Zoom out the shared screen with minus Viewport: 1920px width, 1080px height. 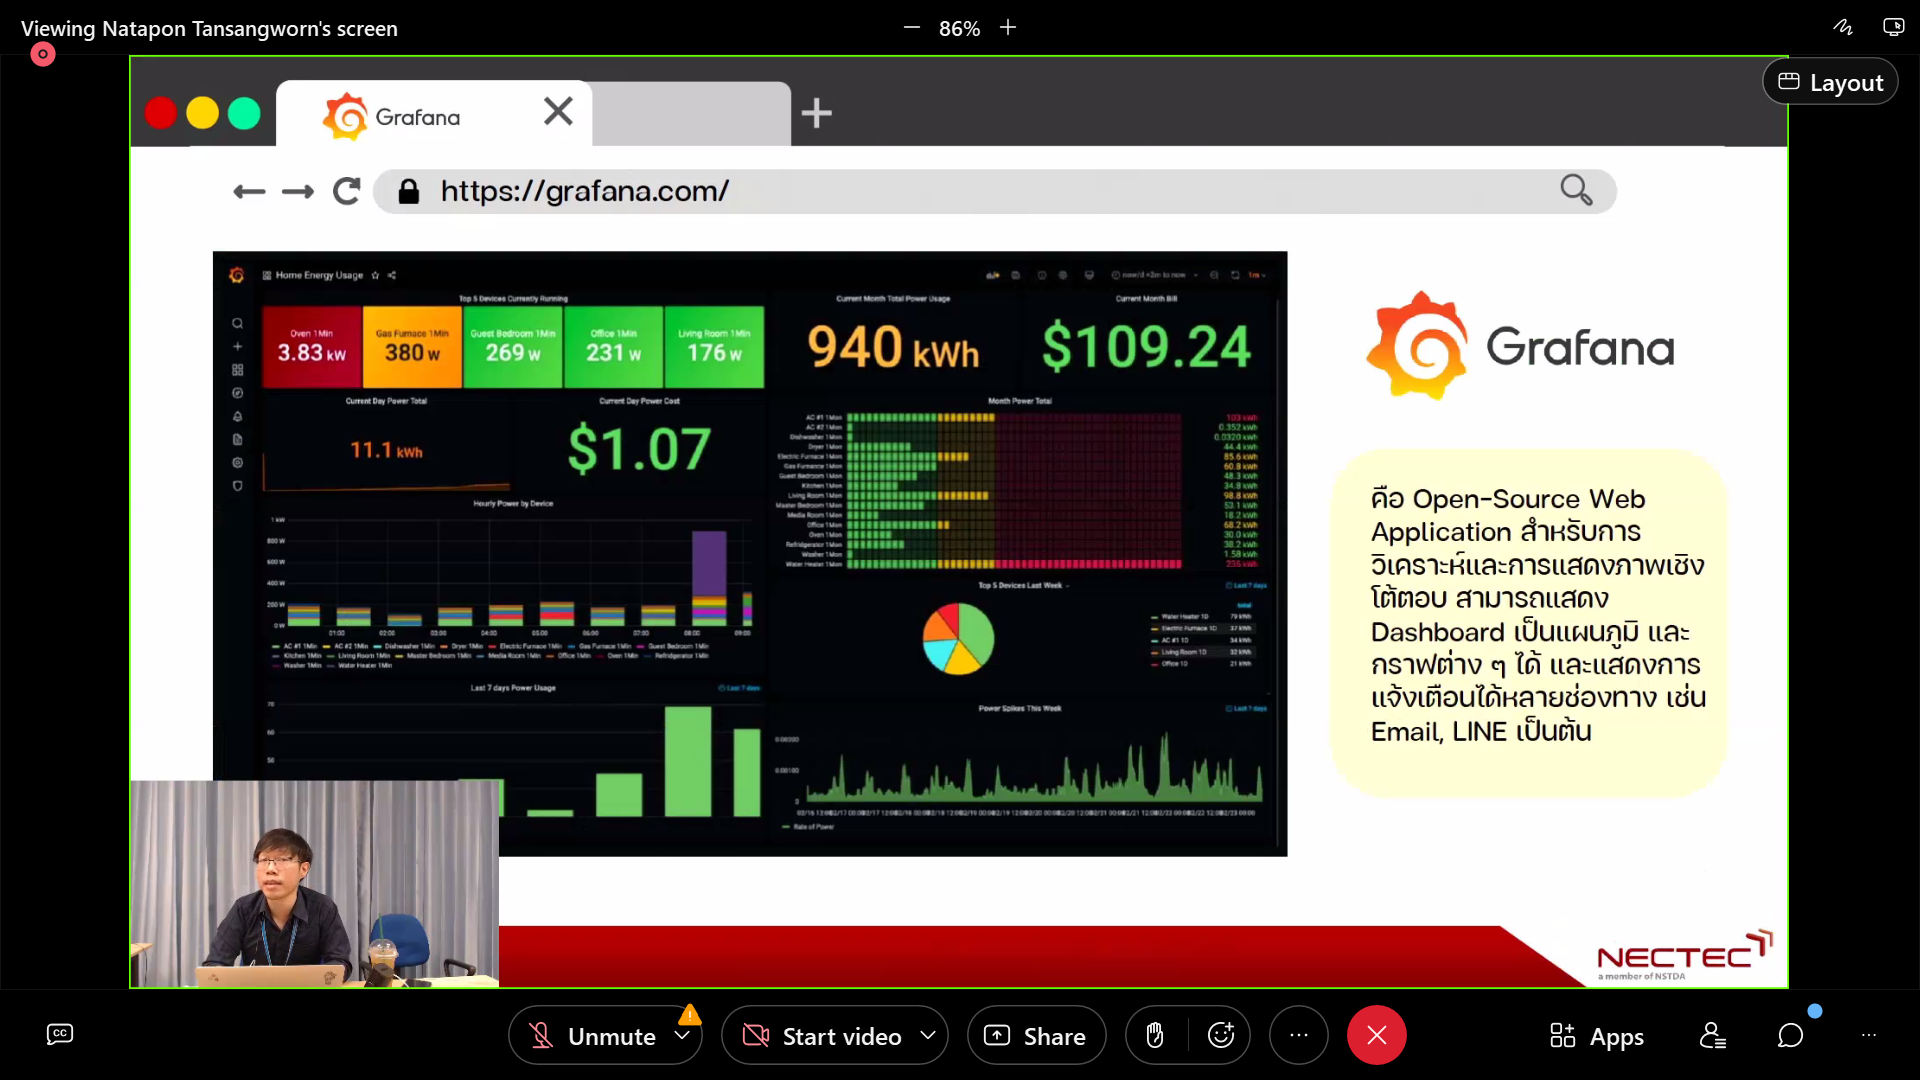click(x=911, y=28)
